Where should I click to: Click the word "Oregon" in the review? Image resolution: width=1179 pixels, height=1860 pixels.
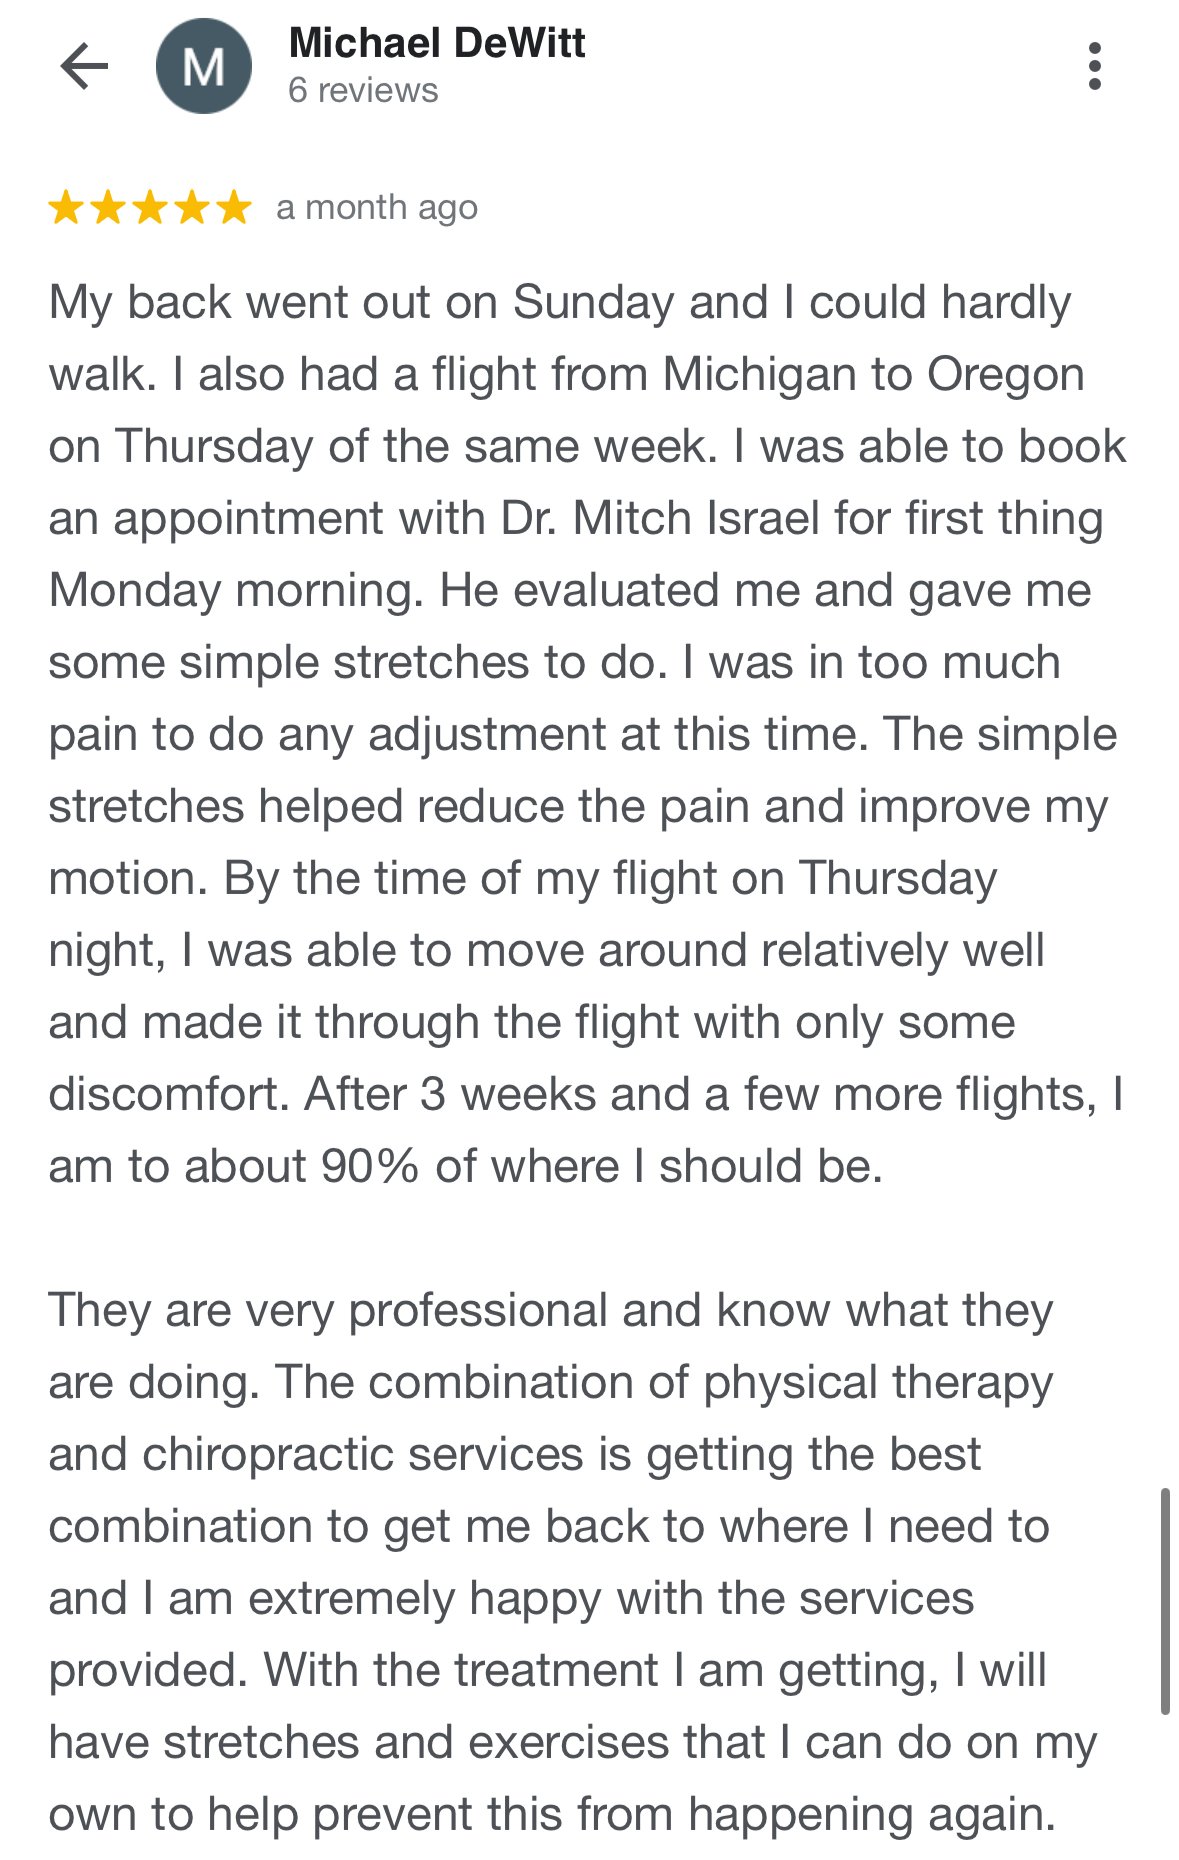pyautogui.click(x=1005, y=375)
